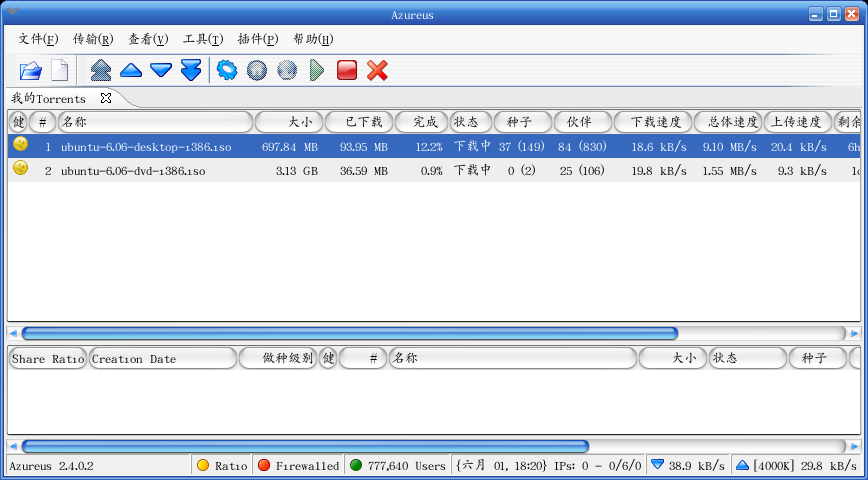Sort upper table by 名称 column
This screenshot has width=868, height=480.
(x=156, y=122)
